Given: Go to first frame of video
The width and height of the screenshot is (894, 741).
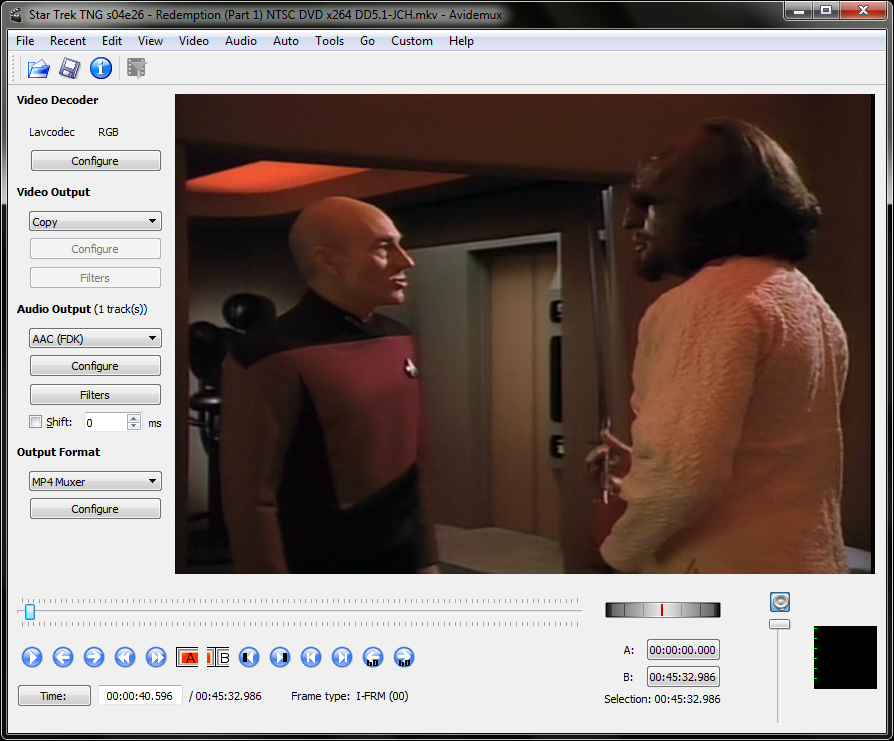Looking at the screenshot, I should pos(311,657).
